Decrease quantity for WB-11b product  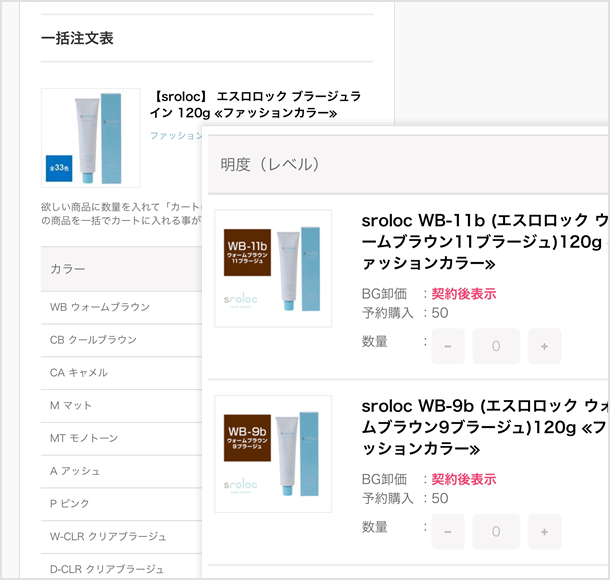448,346
